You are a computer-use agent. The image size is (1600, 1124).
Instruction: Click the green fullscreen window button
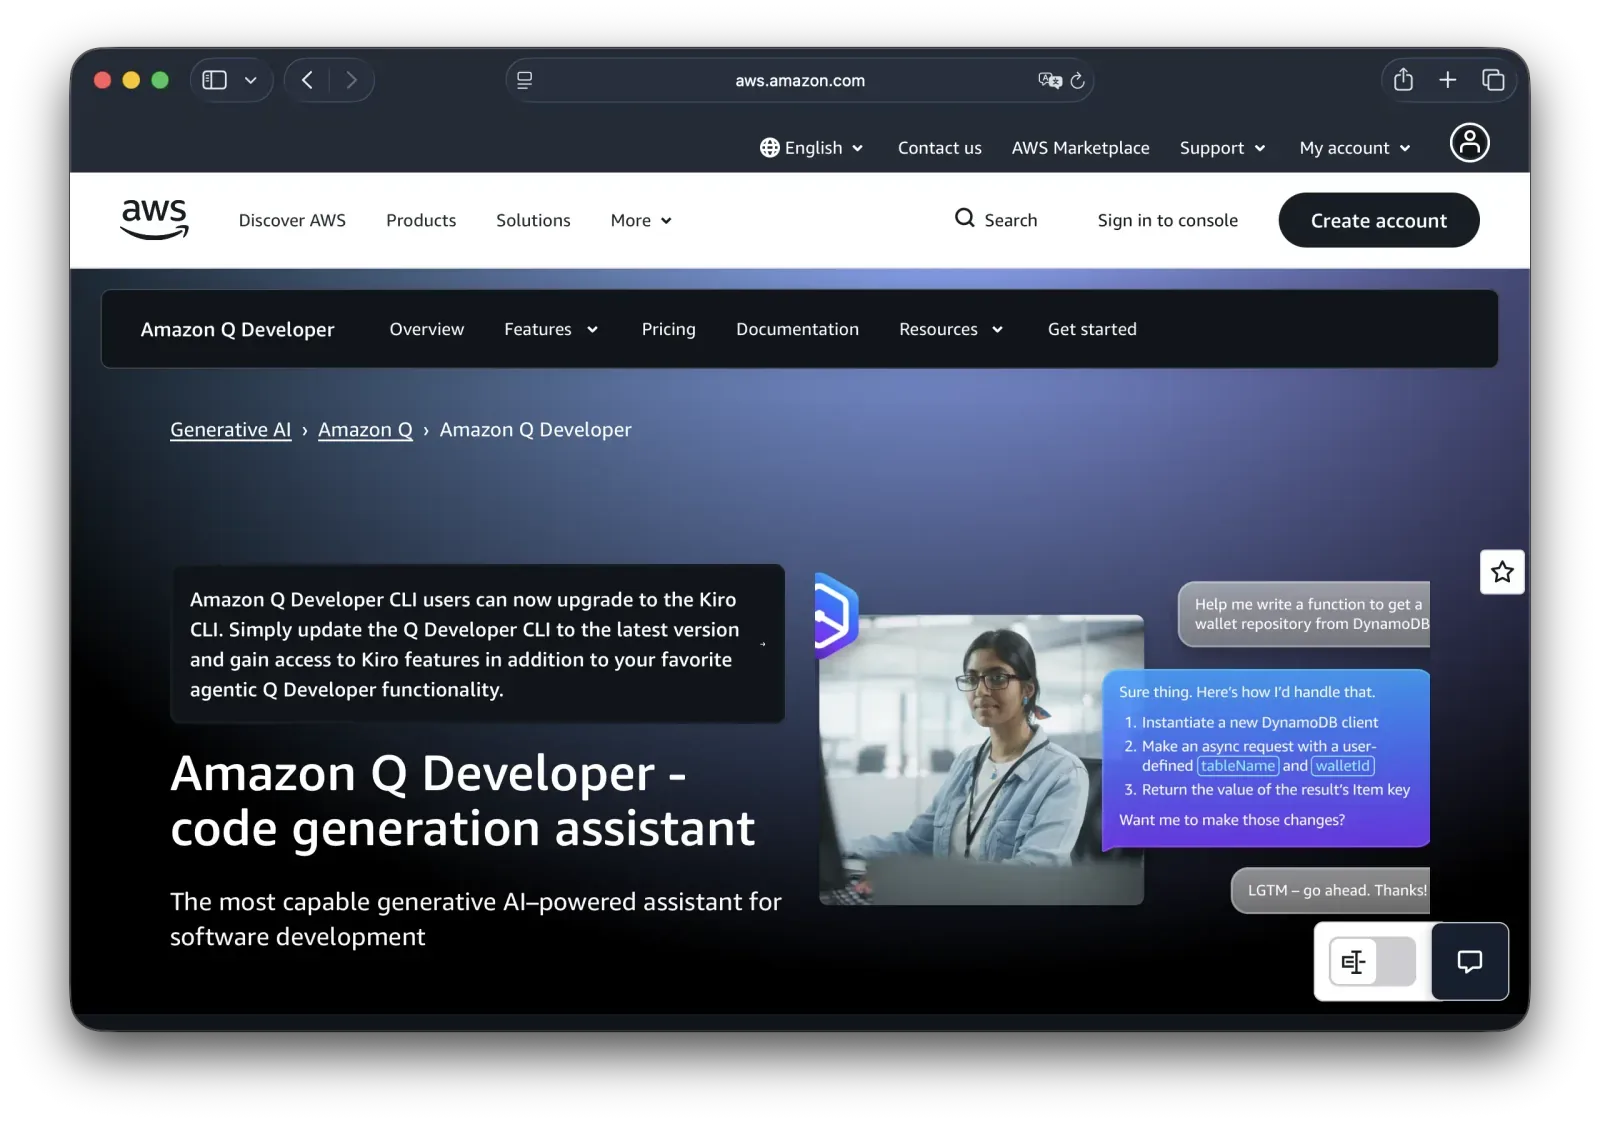tap(160, 80)
